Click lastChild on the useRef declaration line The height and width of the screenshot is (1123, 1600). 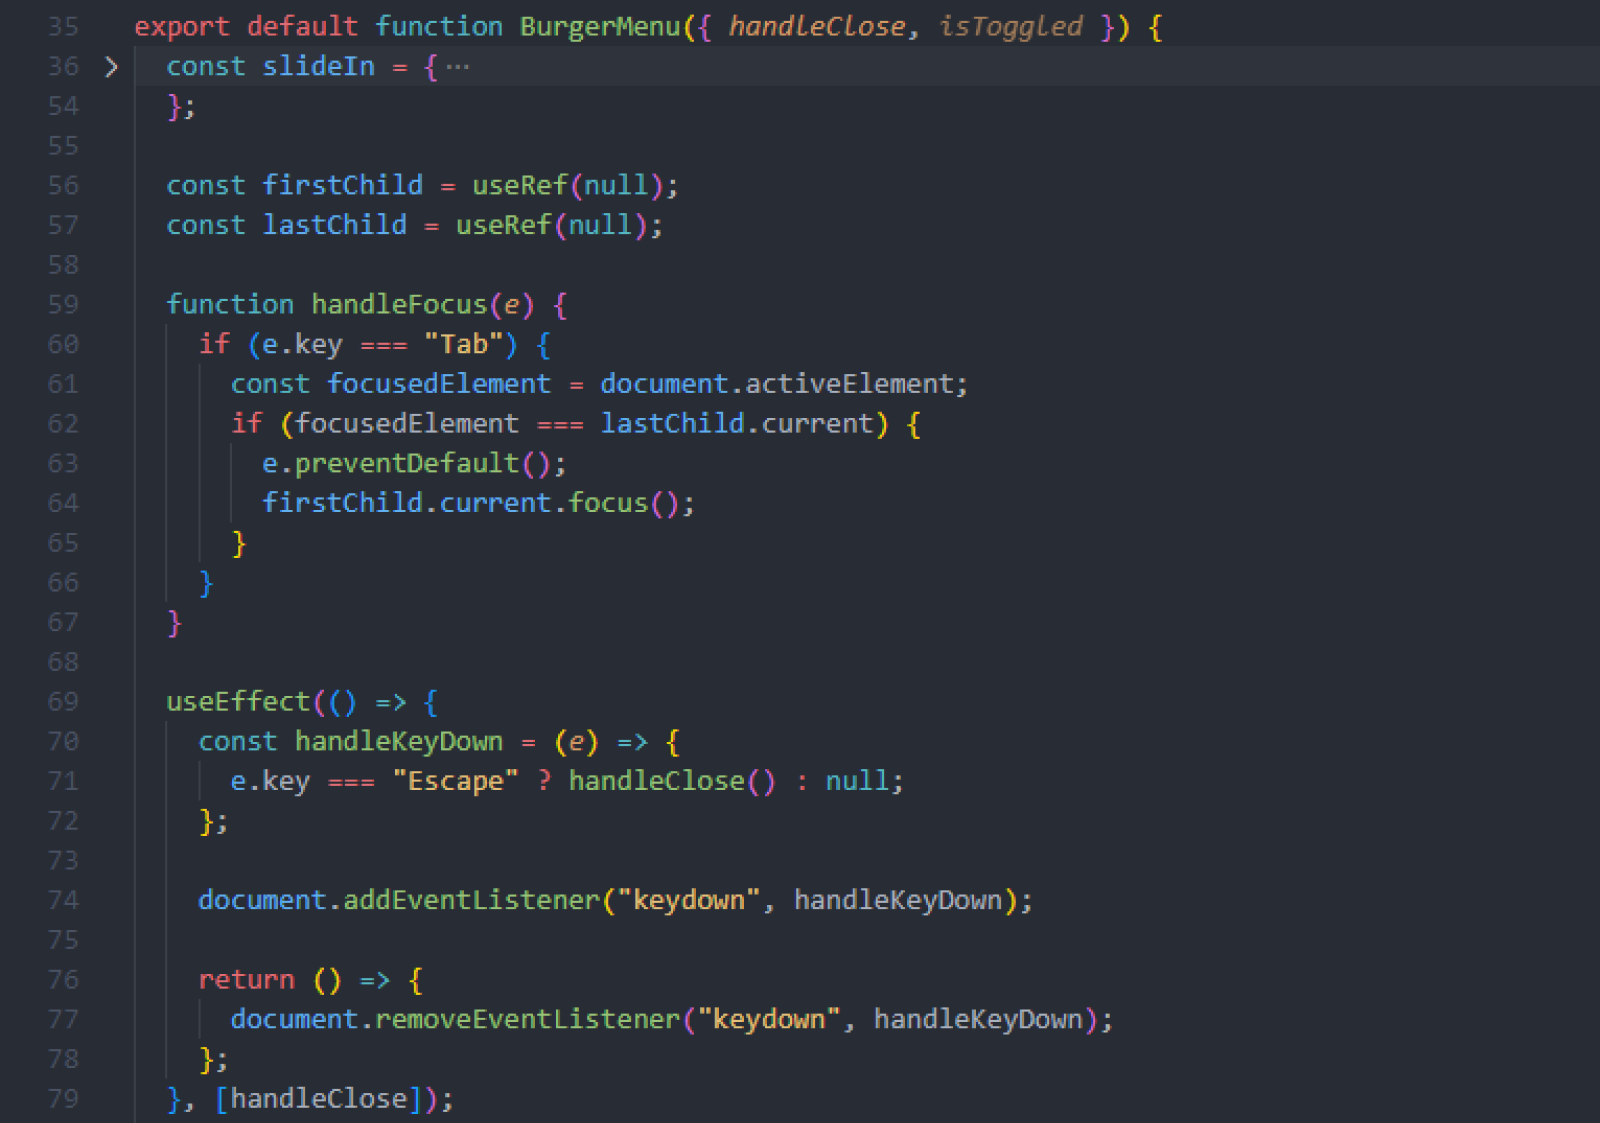click(335, 226)
